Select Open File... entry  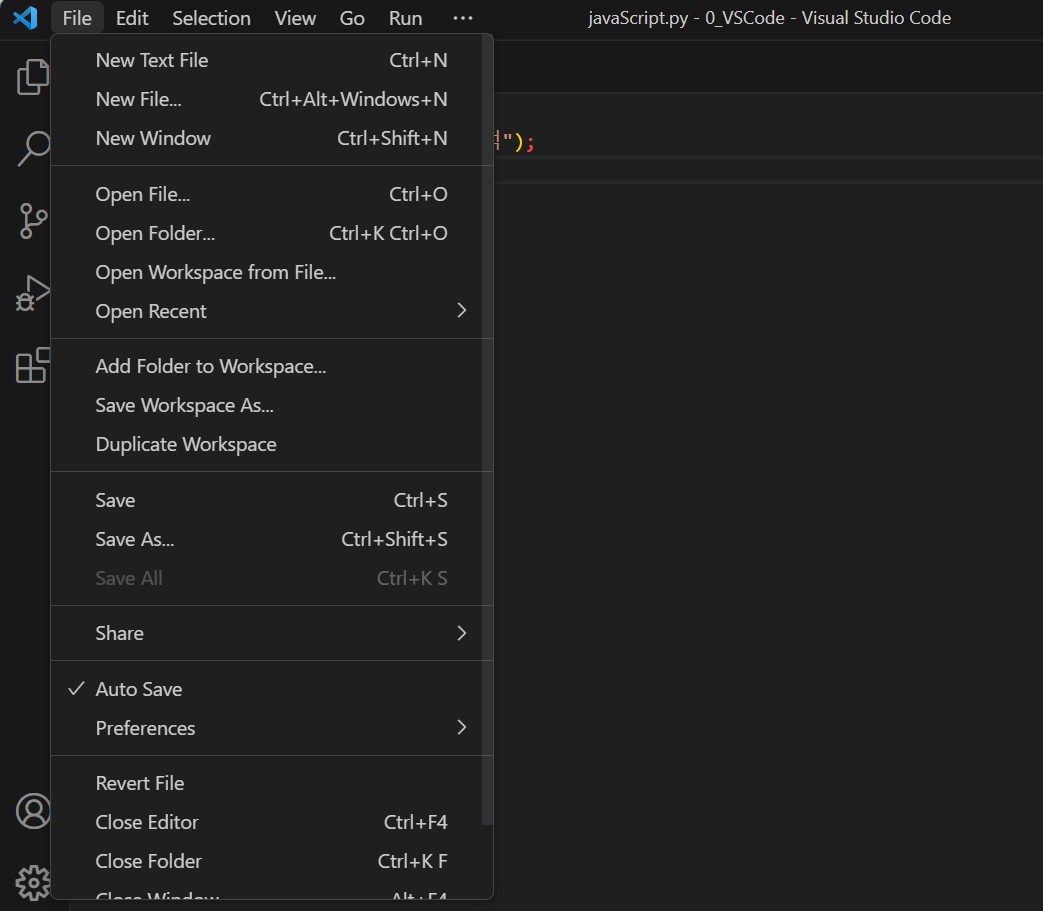(272, 195)
